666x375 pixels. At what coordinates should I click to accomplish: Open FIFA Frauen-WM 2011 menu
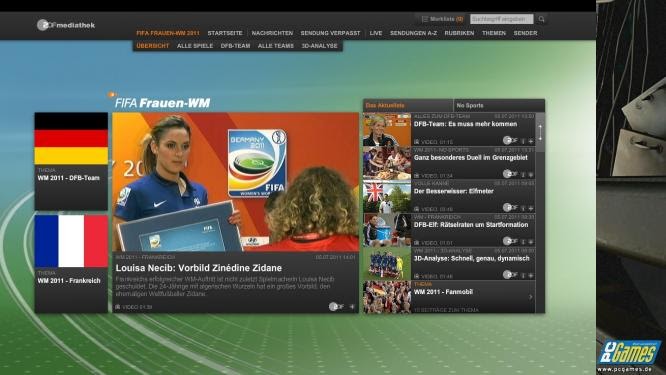coord(168,33)
